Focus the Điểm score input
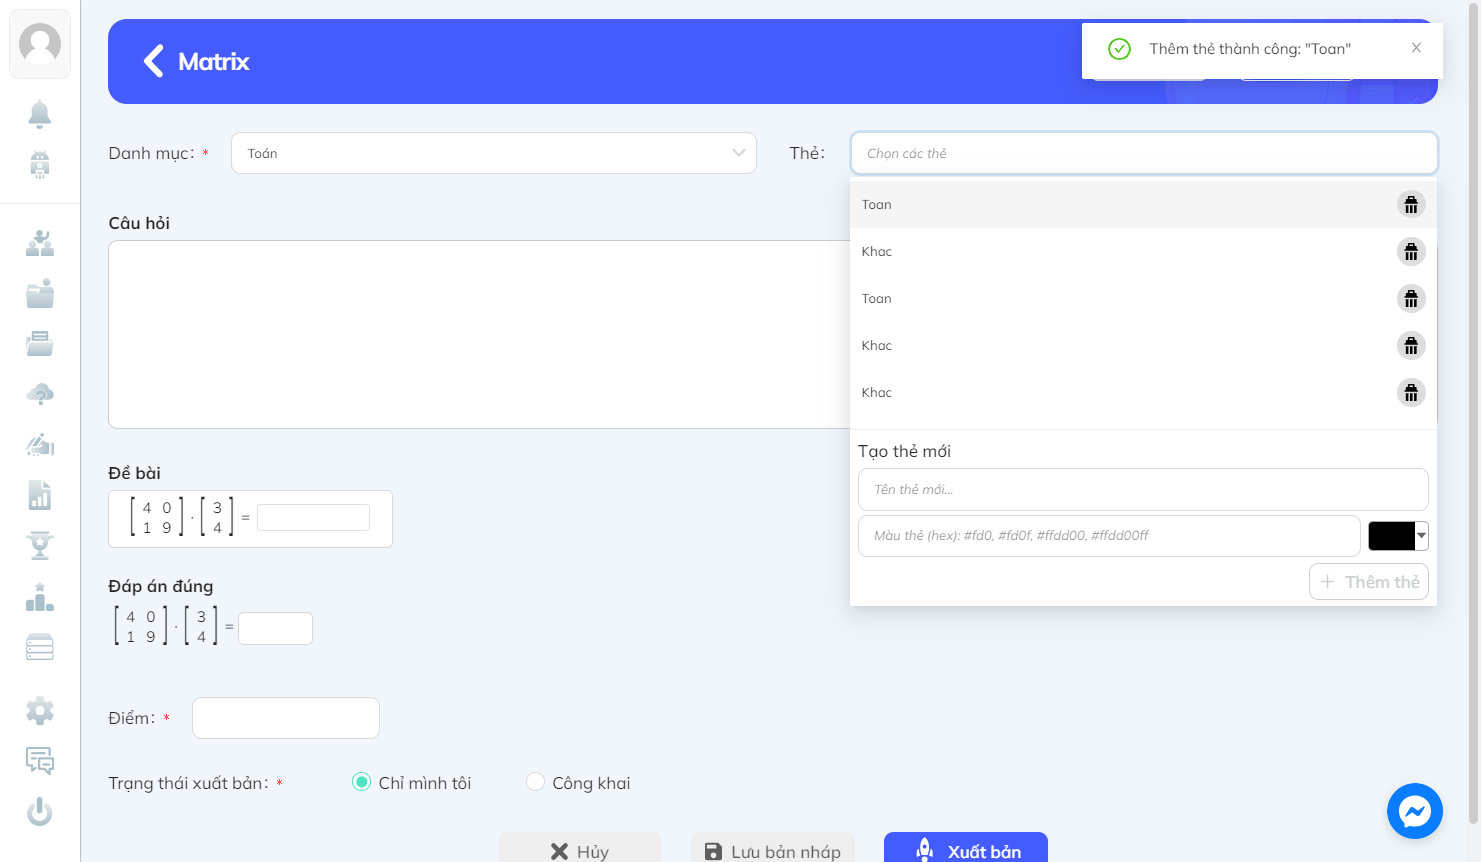Viewport: 1481px width, 862px height. coord(286,718)
